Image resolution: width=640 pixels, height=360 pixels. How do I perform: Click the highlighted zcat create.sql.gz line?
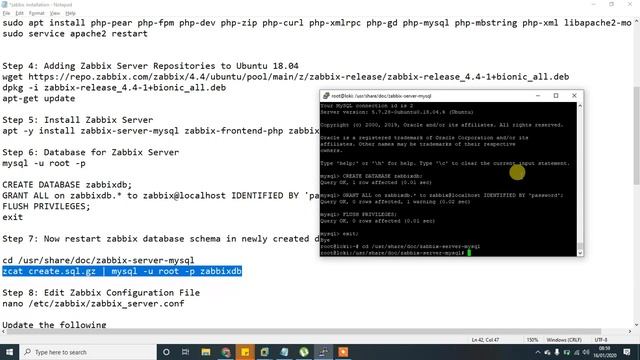point(122,271)
